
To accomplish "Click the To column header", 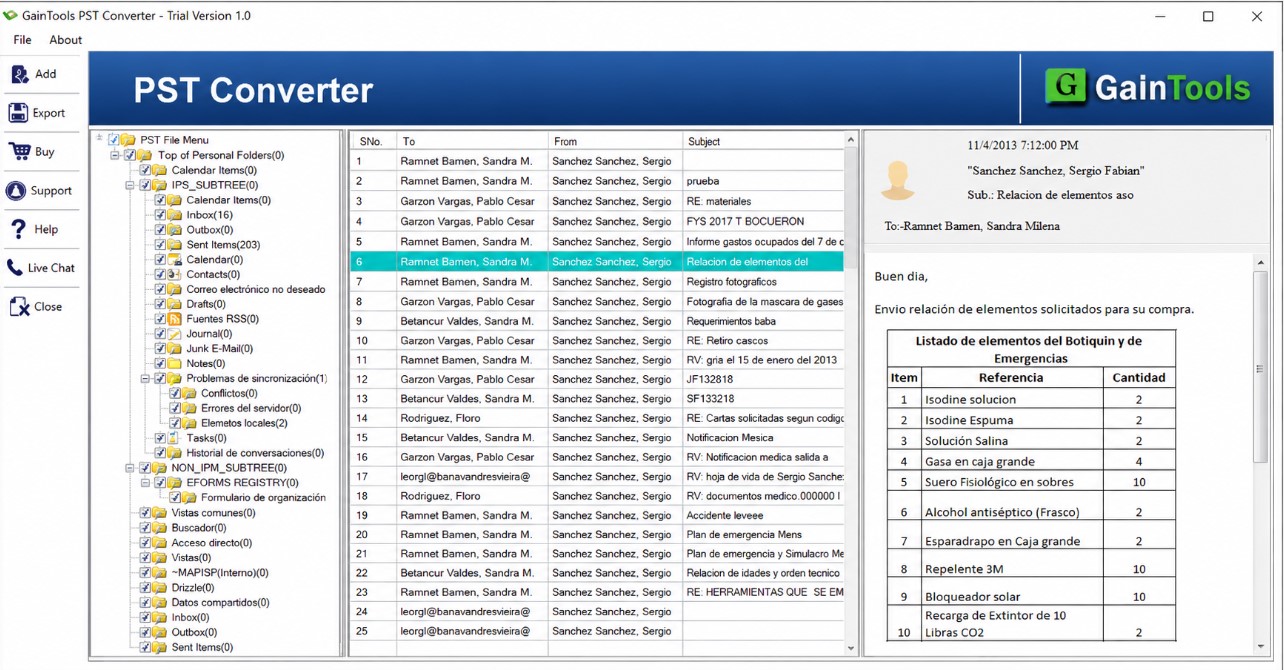I will coord(472,141).
